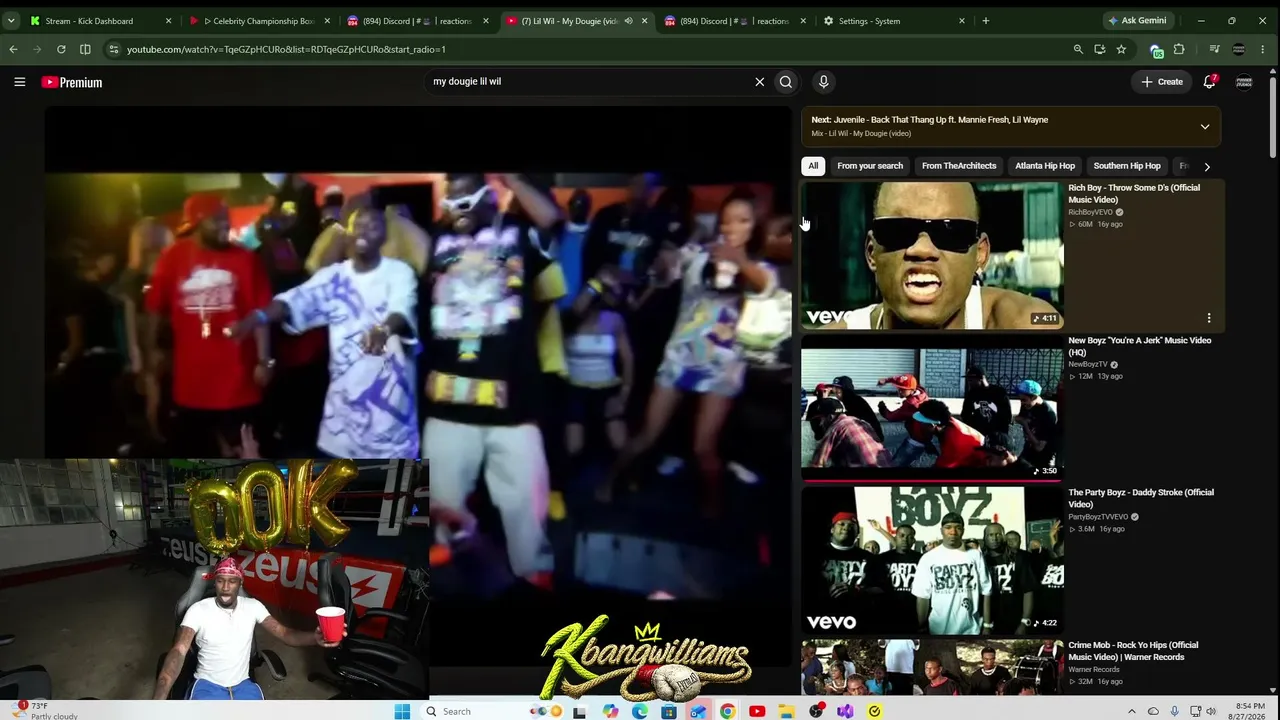This screenshot has height=720, width=1280.
Task: Expand the Mix playlist panel
Action: tap(1205, 127)
